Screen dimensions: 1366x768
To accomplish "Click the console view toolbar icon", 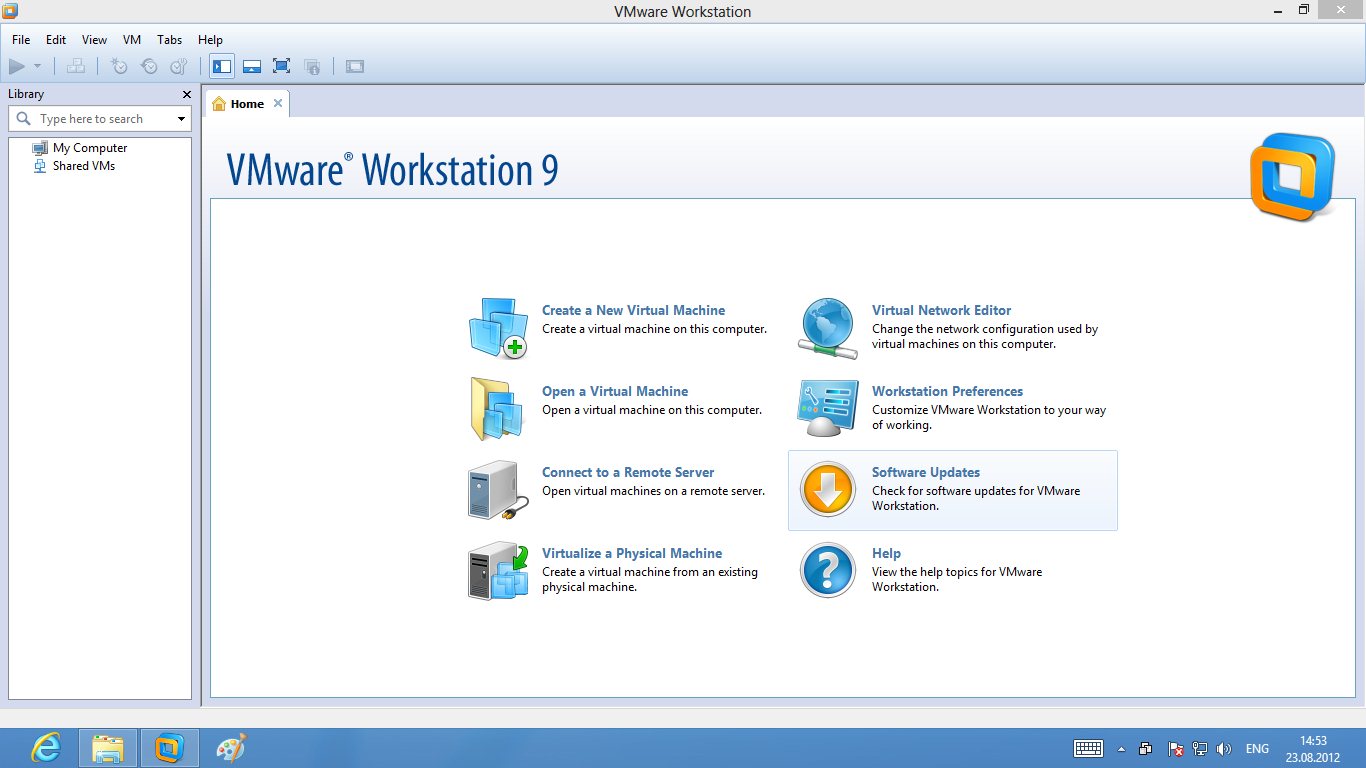I will coord(355,67).
